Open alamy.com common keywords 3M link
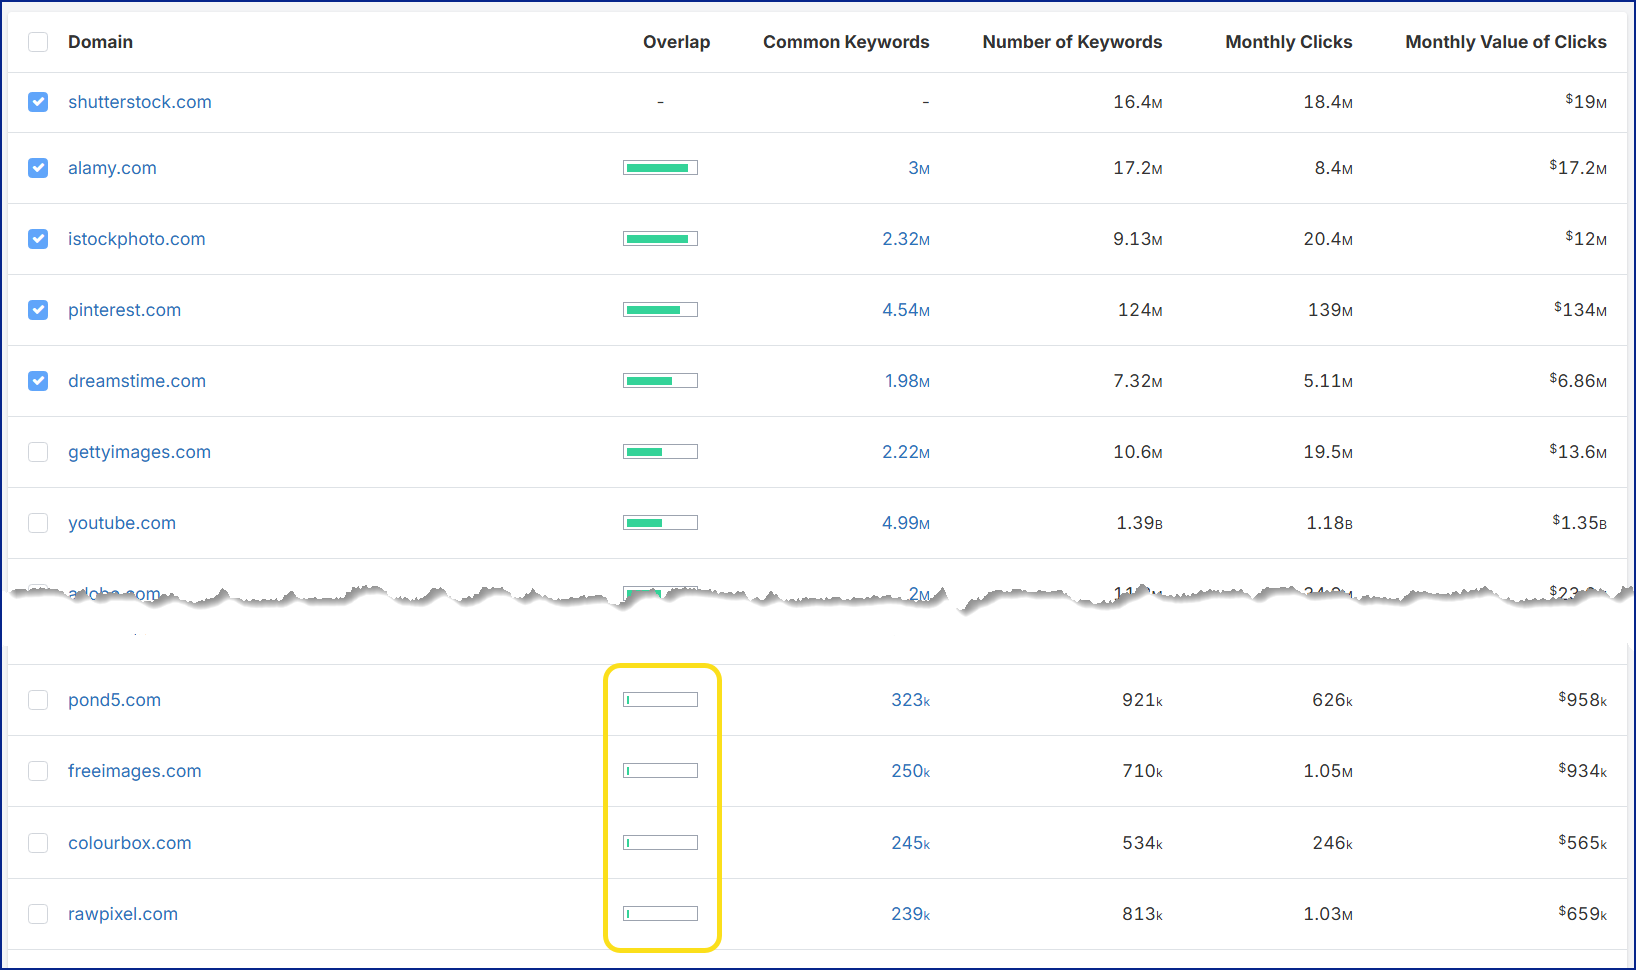The width and height of the screenshot is (1636, 970). click(919, 168)
